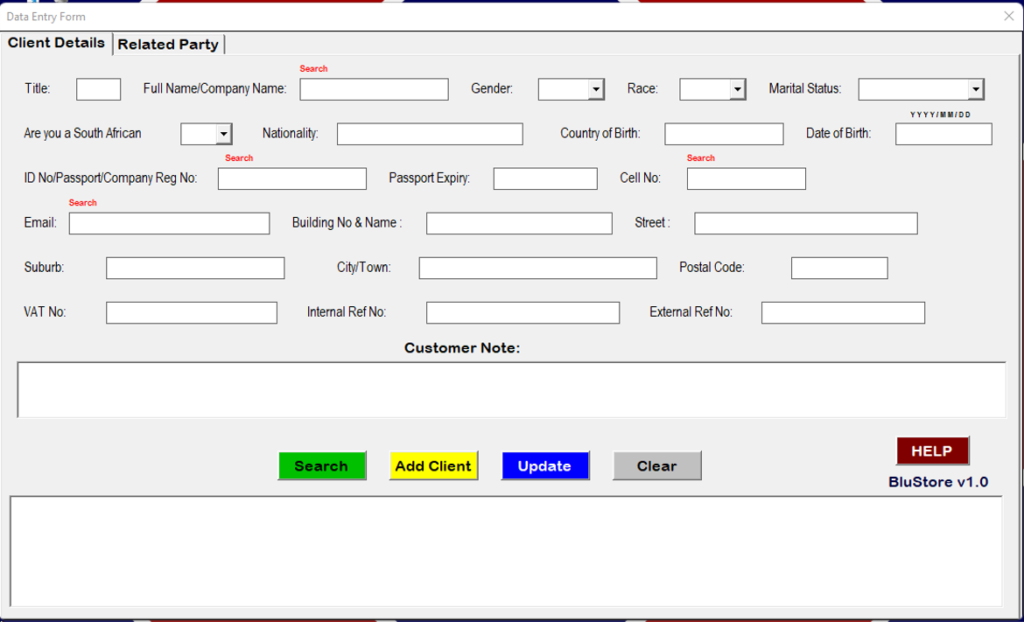
Task: Switch to the Related Party tab
Action: coord(168,44)
